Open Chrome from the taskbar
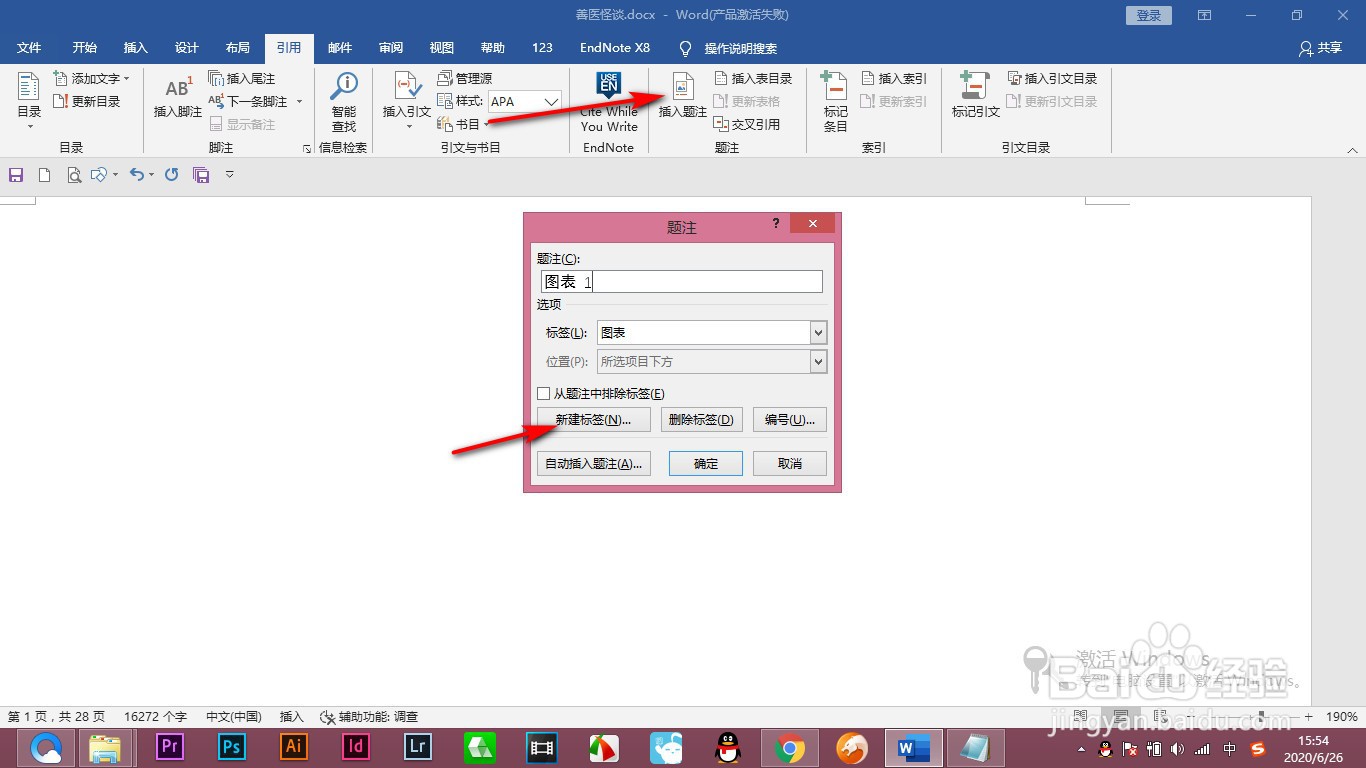This screenshot has height=768, width=1366. pos(790,747)
